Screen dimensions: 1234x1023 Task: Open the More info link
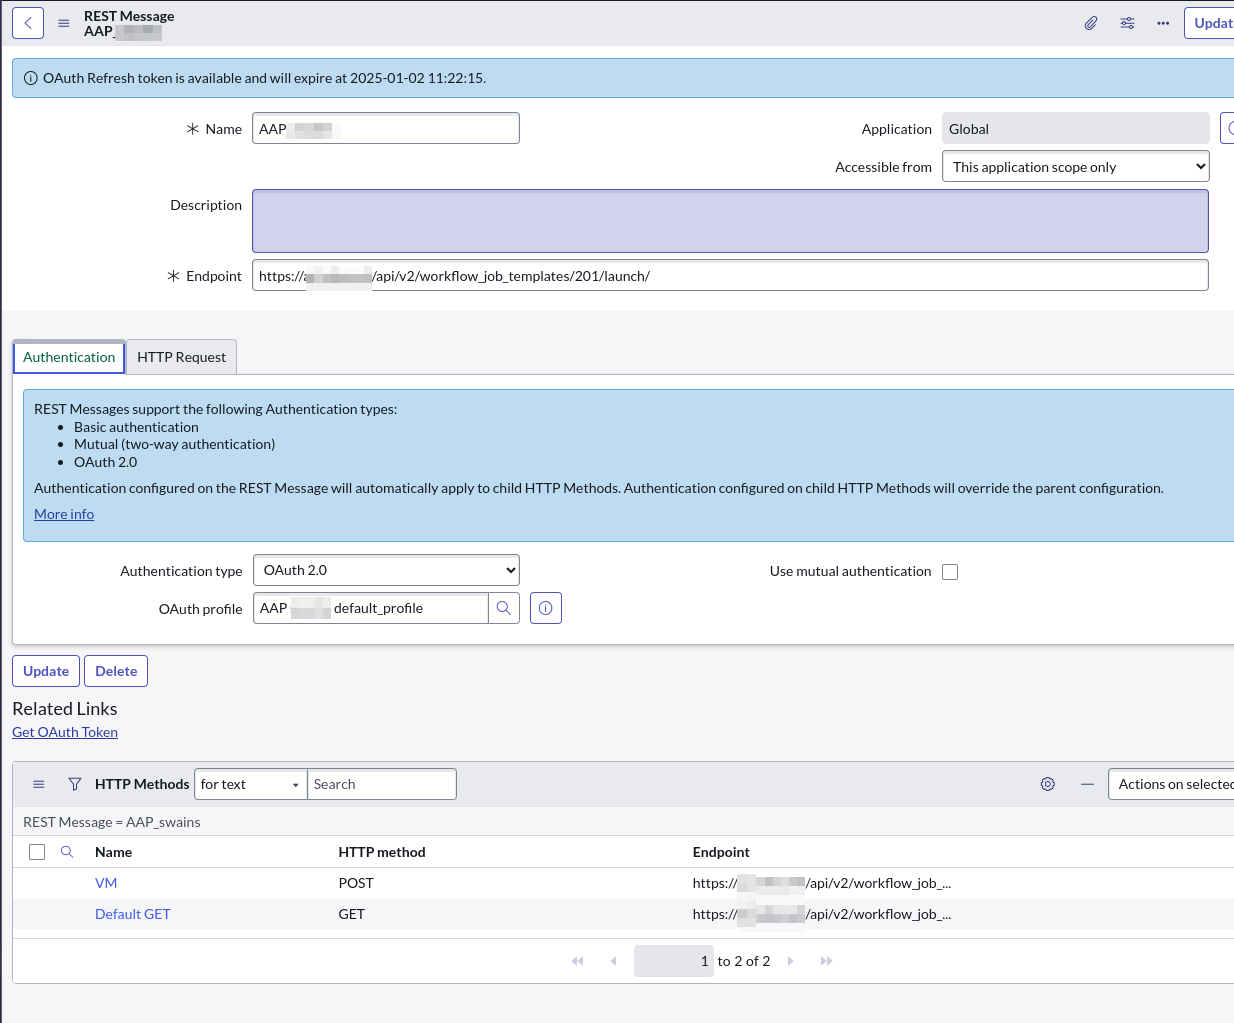tap(64, 514)
